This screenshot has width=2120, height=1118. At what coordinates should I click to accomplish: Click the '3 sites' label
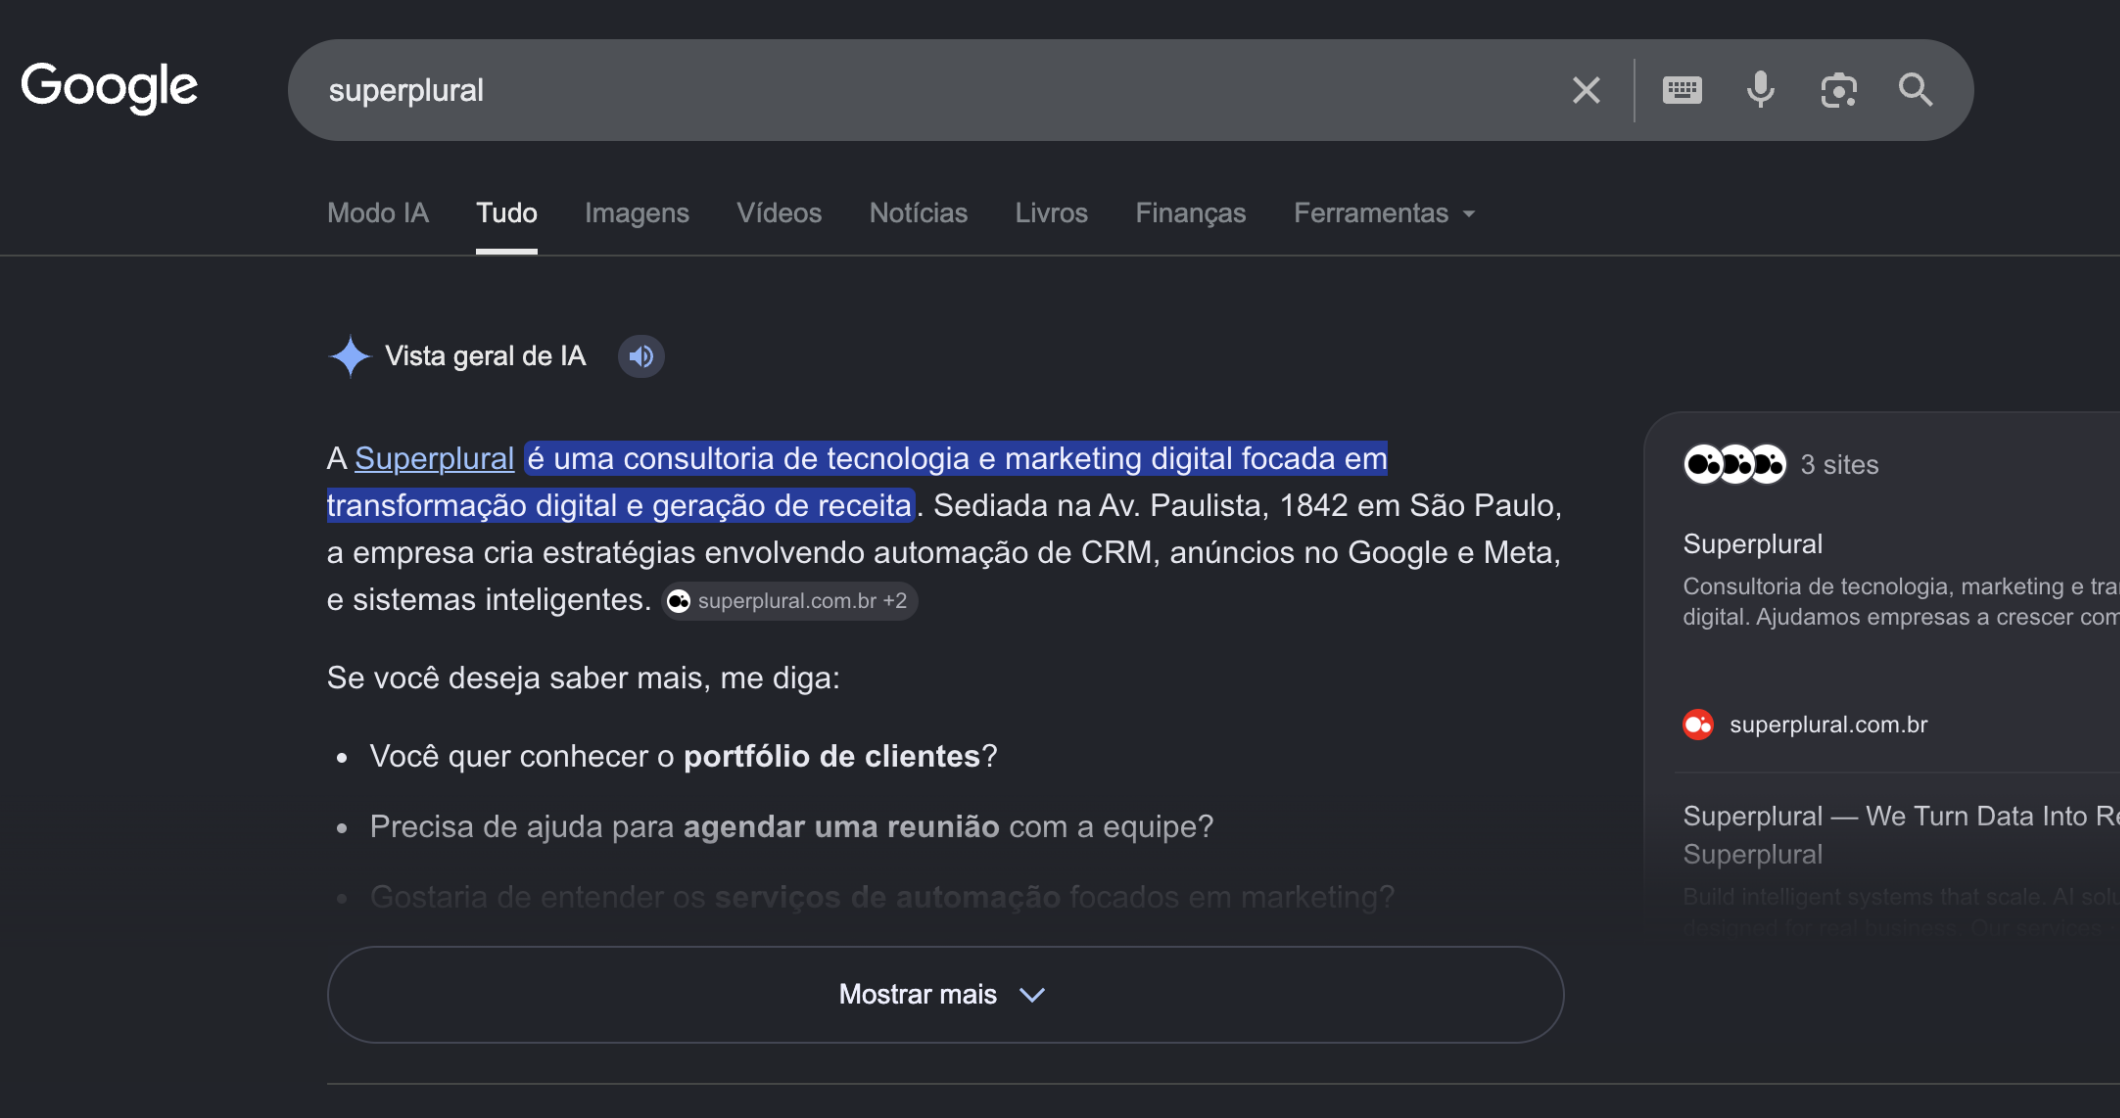[x=1839, y=465]
